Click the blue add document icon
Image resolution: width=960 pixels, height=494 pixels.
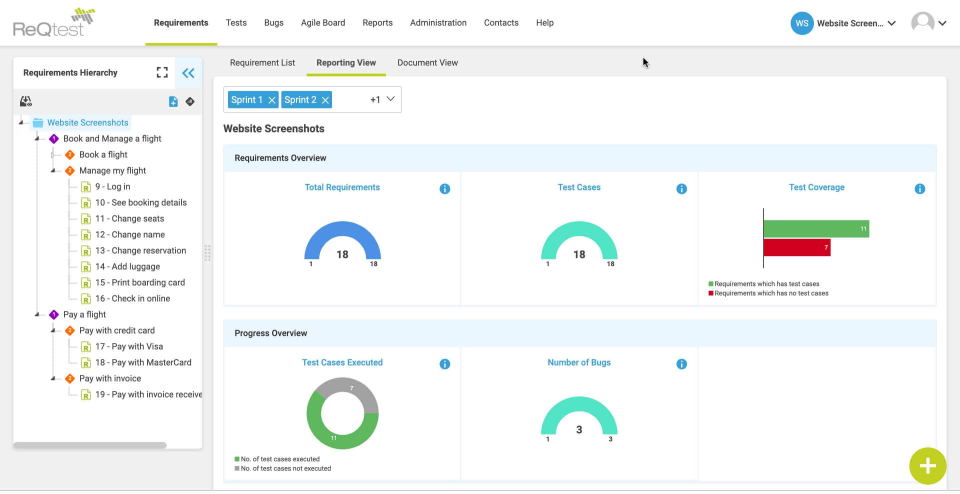point(173,102)
